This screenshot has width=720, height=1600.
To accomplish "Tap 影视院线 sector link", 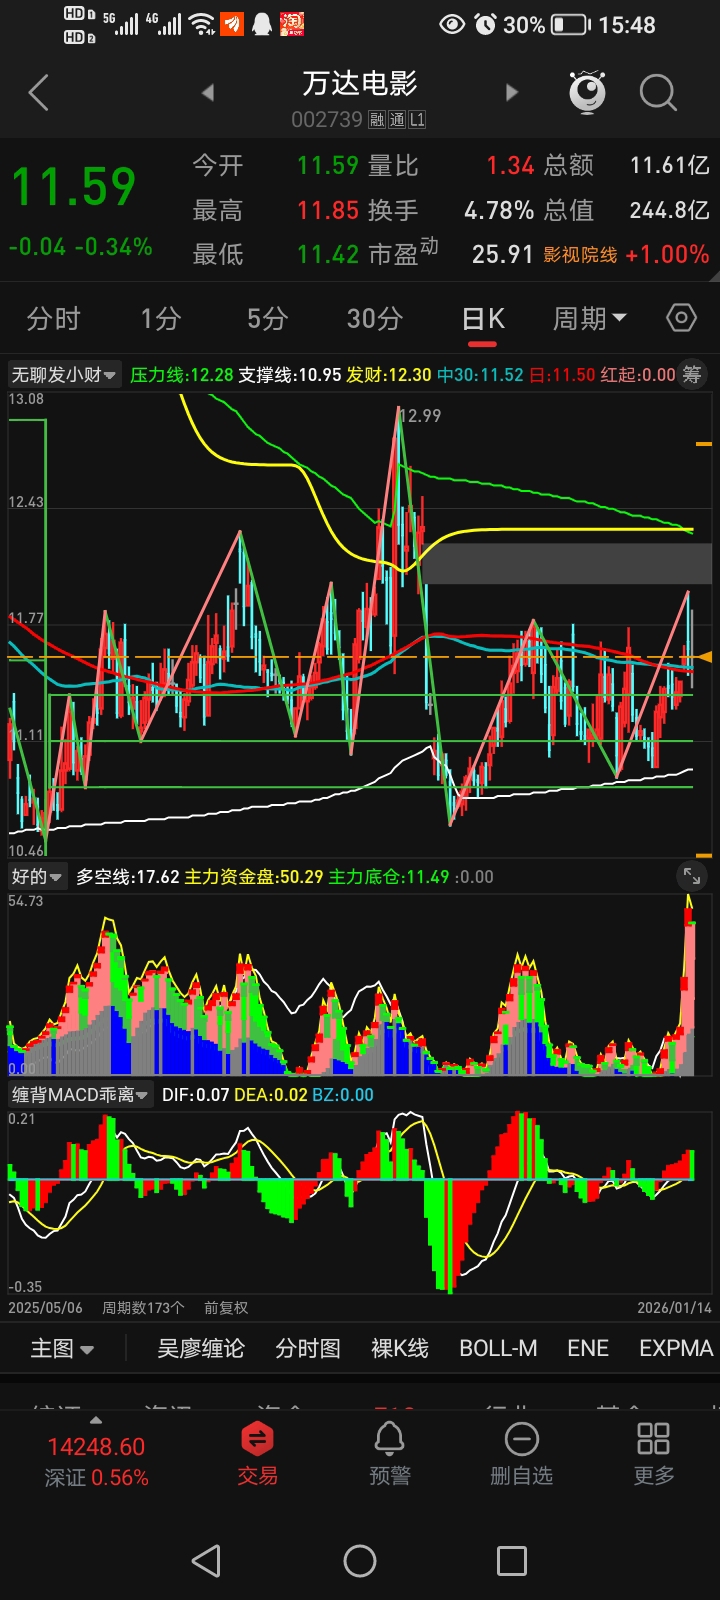I will (x=581, y=255).
